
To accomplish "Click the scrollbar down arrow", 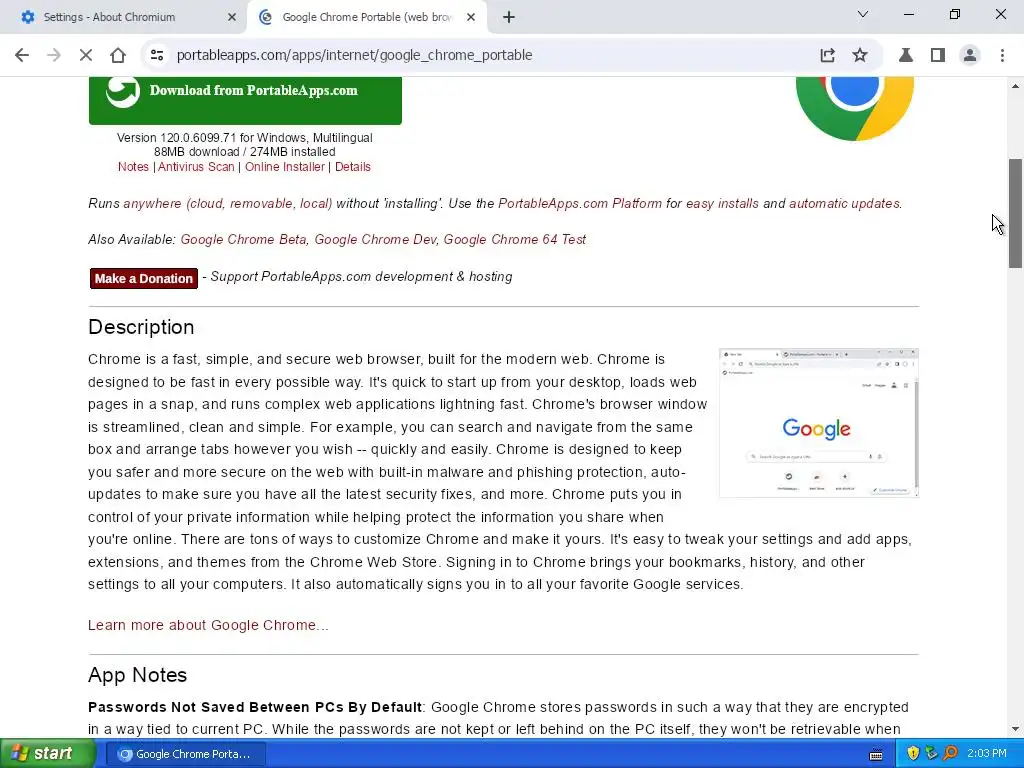I will click(1016, 729).
